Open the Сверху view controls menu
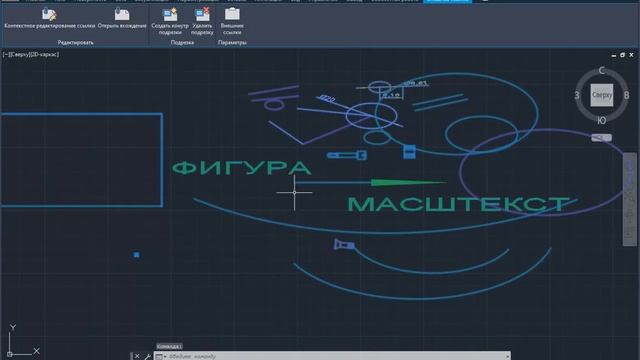640x360 pixels. click(20, 54)
